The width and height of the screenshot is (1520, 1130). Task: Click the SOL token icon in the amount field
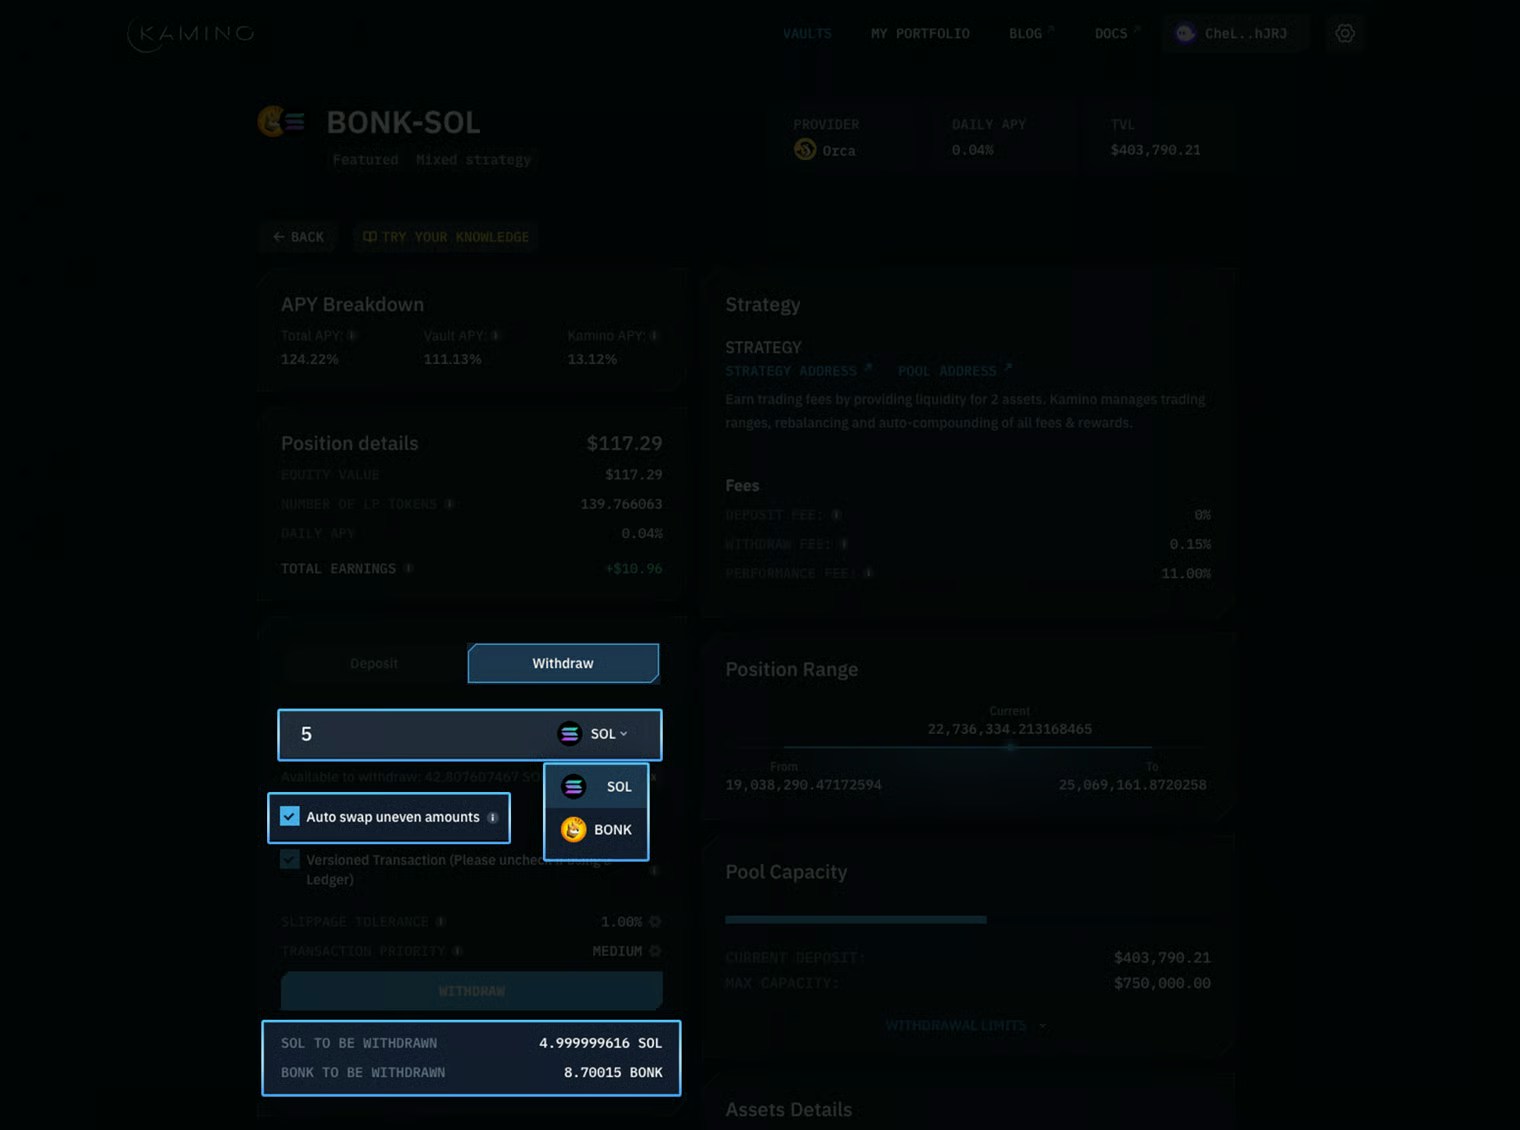(x=569, y=733)
